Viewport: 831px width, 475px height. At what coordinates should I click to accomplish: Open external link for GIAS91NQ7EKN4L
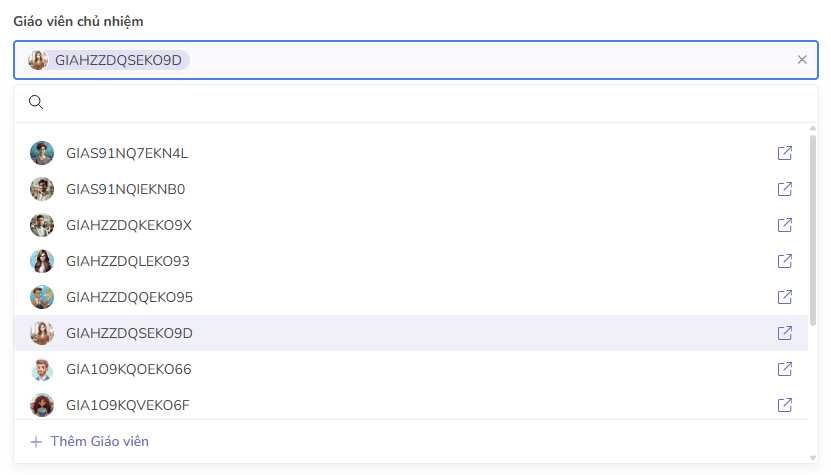tap(785, 153)
